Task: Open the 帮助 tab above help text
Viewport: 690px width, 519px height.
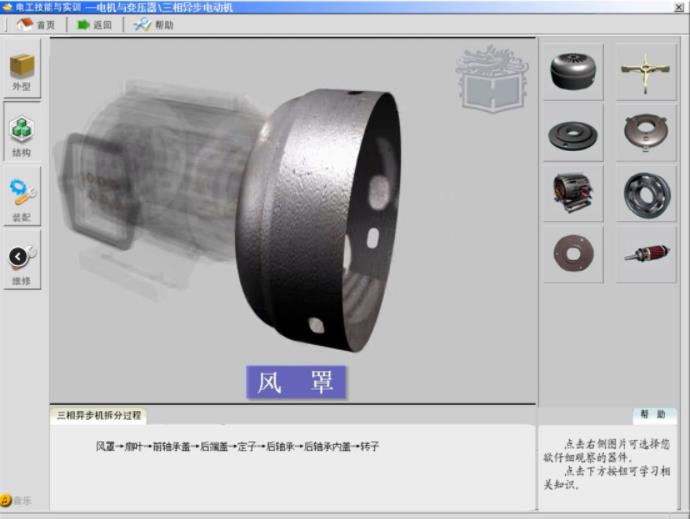Action: pos(653,415)
